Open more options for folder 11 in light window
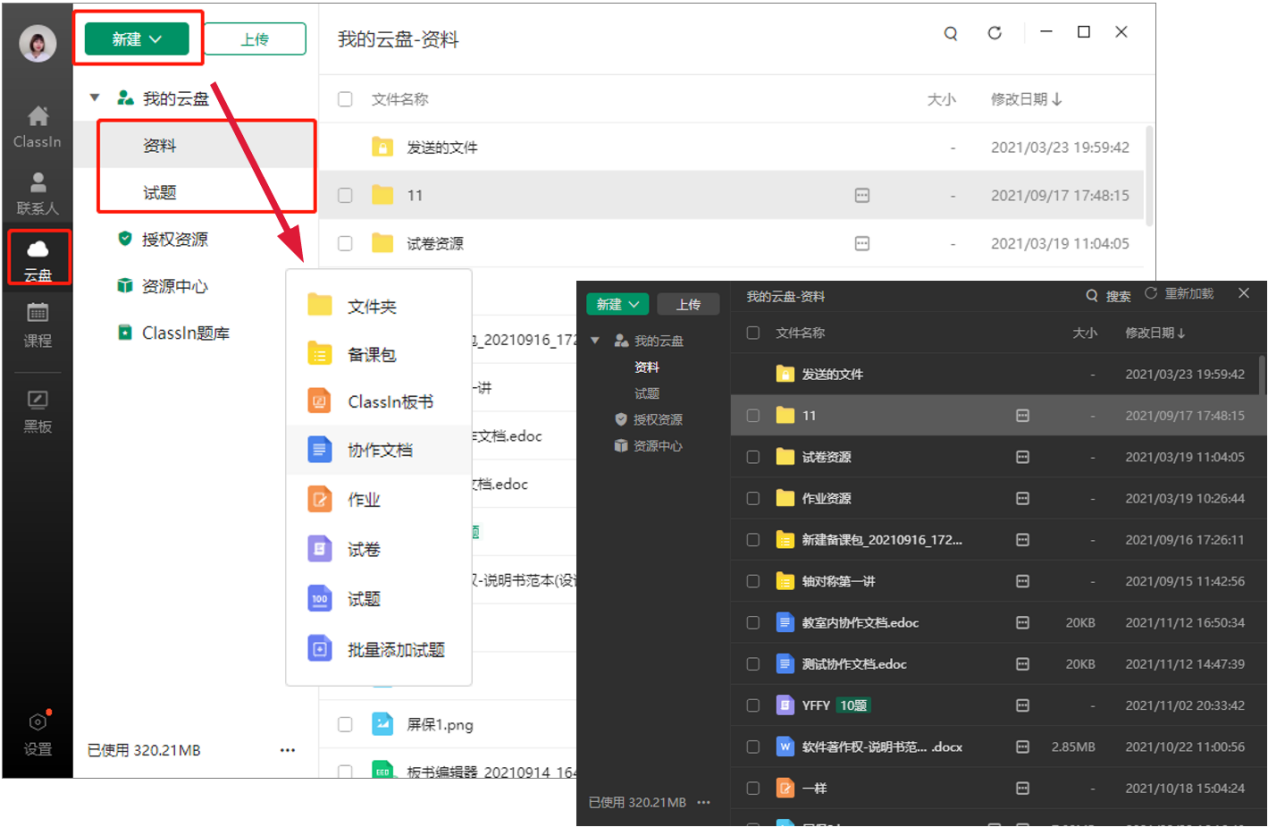The width and height of the screenshot is (1268, 827). [863, 196]
